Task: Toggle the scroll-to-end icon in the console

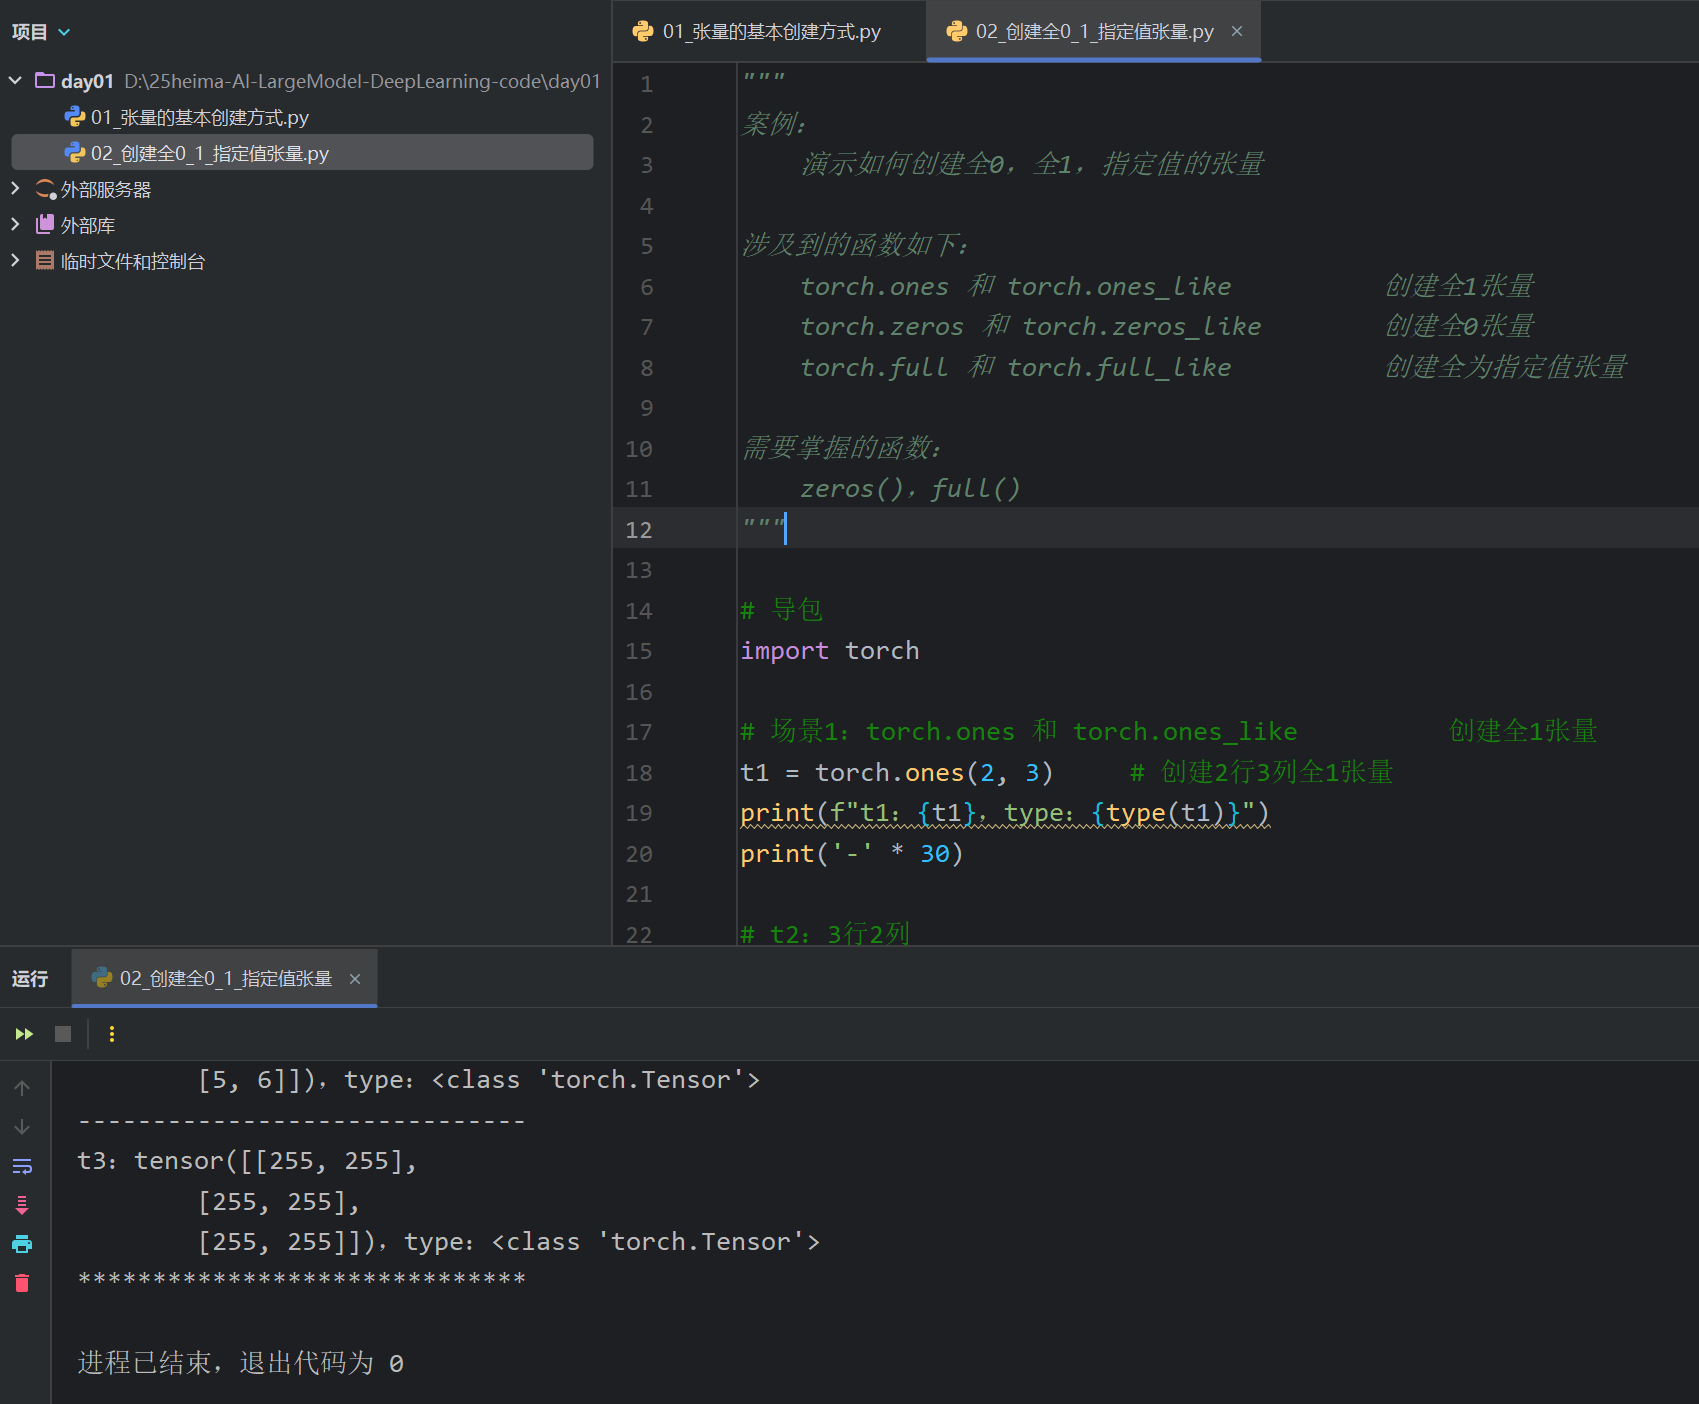Action: click(22, 1205)
